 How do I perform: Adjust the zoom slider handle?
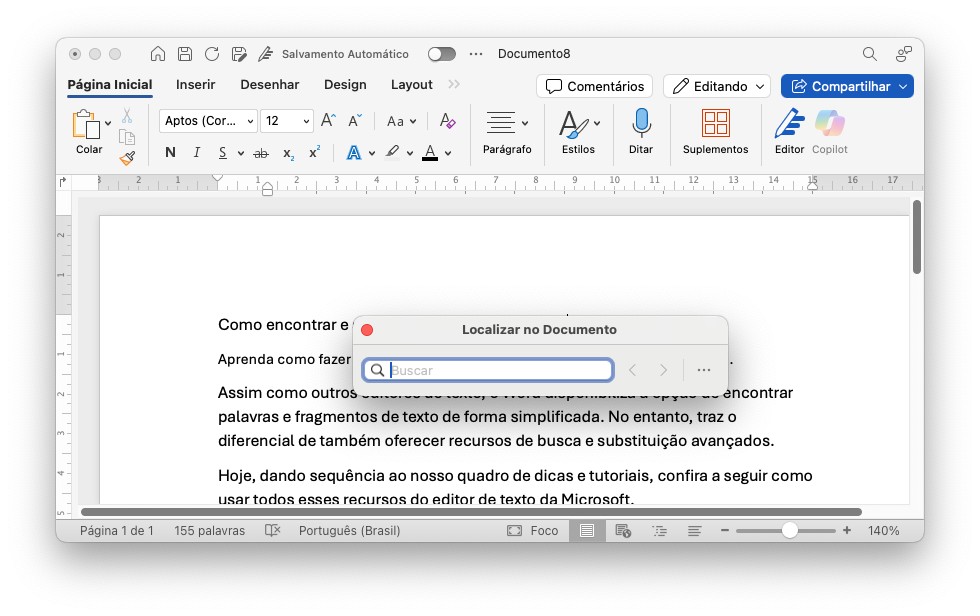[790, 531]
